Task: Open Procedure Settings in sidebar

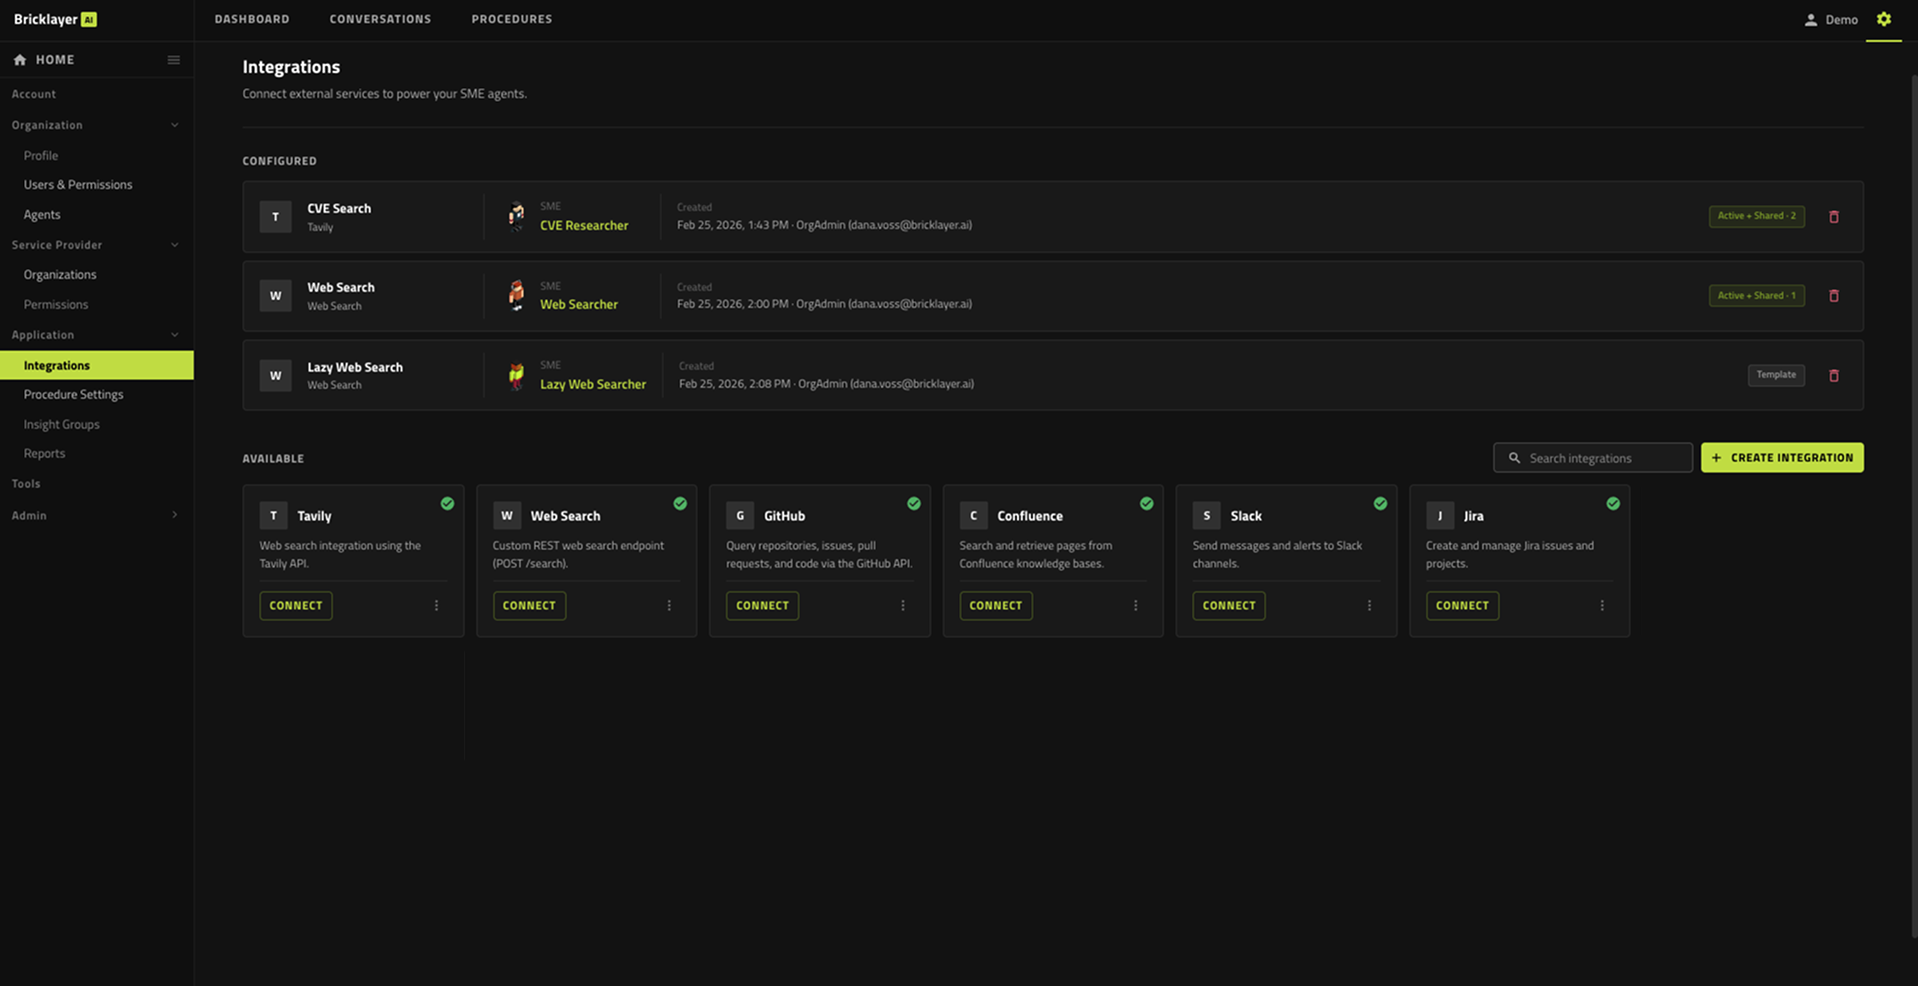Action: click(x=74, y=395)
